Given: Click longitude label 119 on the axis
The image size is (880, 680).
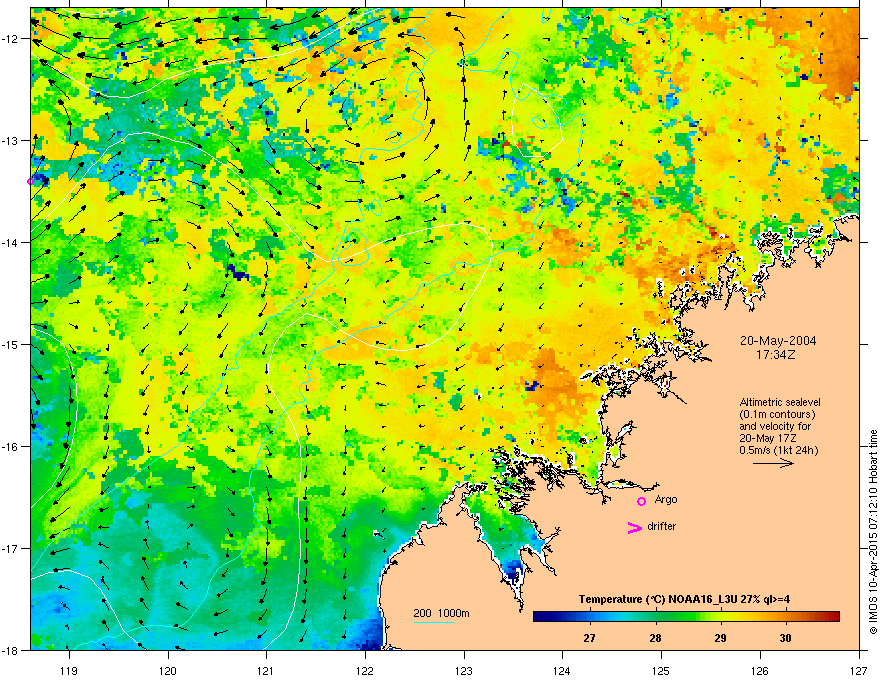Looking at the screenshot, I should pos(69,670).
